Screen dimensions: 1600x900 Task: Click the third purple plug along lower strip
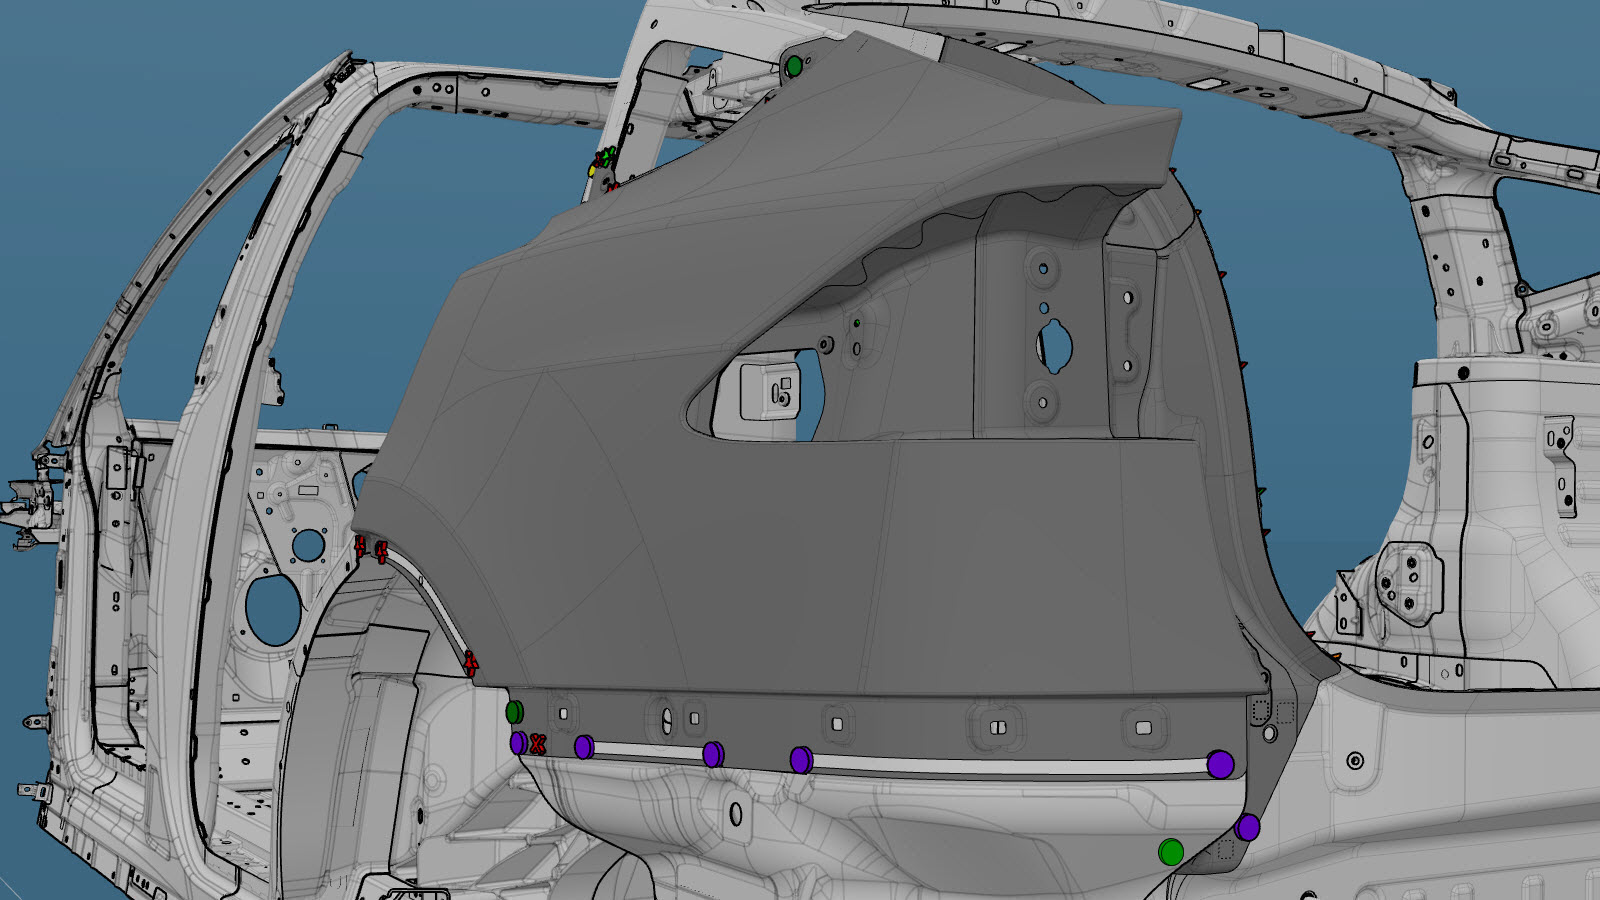(713, 754)
